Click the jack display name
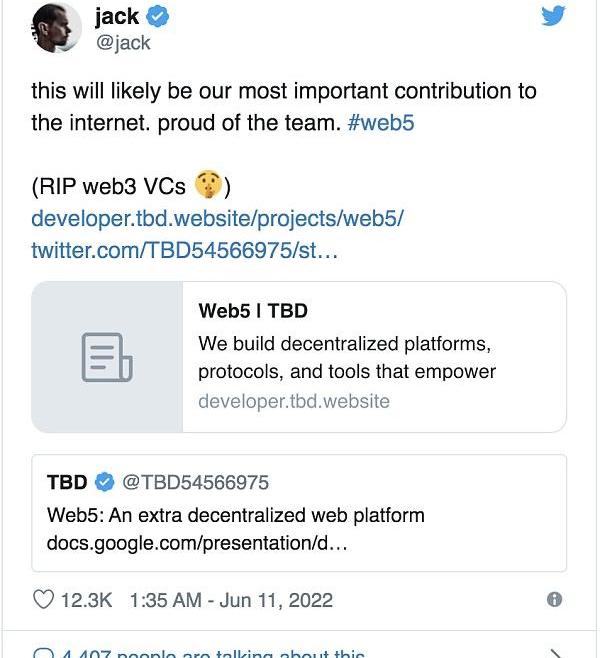Screen dimensions: 600x658 [x=118, y=17]
